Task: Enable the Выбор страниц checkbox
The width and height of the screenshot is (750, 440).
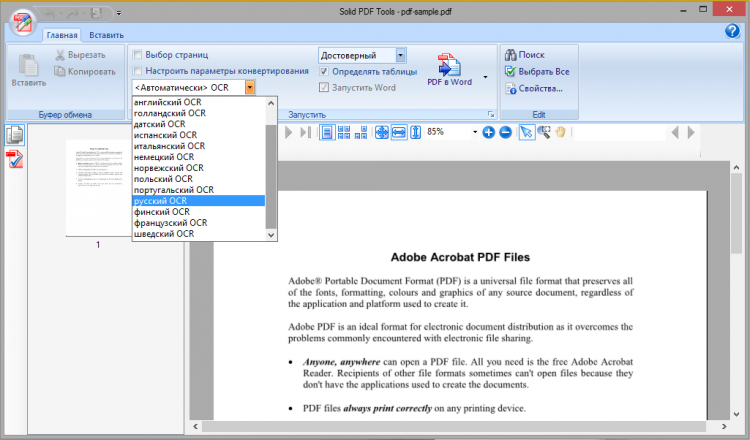Action: [138, 55]
